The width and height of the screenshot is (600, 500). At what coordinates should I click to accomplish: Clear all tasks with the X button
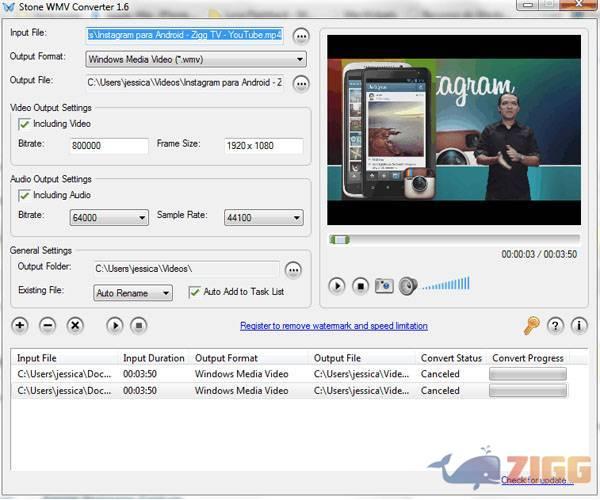pyautogui.click(x=75, y=326)
